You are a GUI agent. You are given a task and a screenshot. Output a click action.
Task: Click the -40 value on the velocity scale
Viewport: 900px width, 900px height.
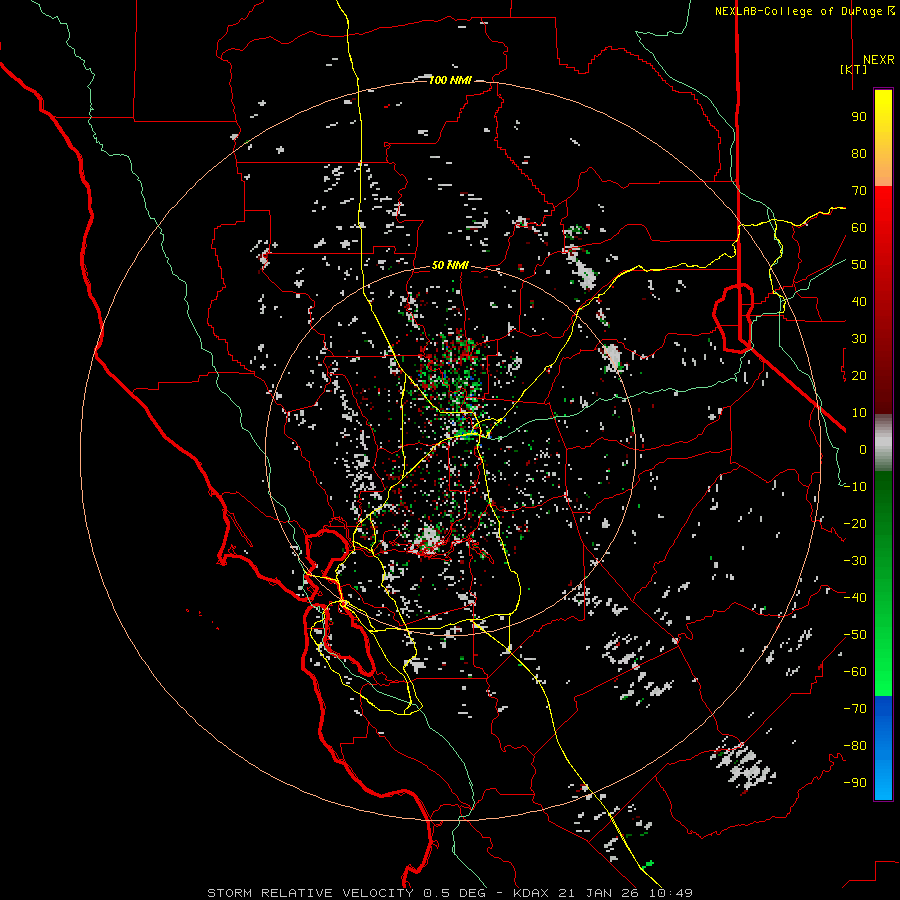tap(855, 598)
